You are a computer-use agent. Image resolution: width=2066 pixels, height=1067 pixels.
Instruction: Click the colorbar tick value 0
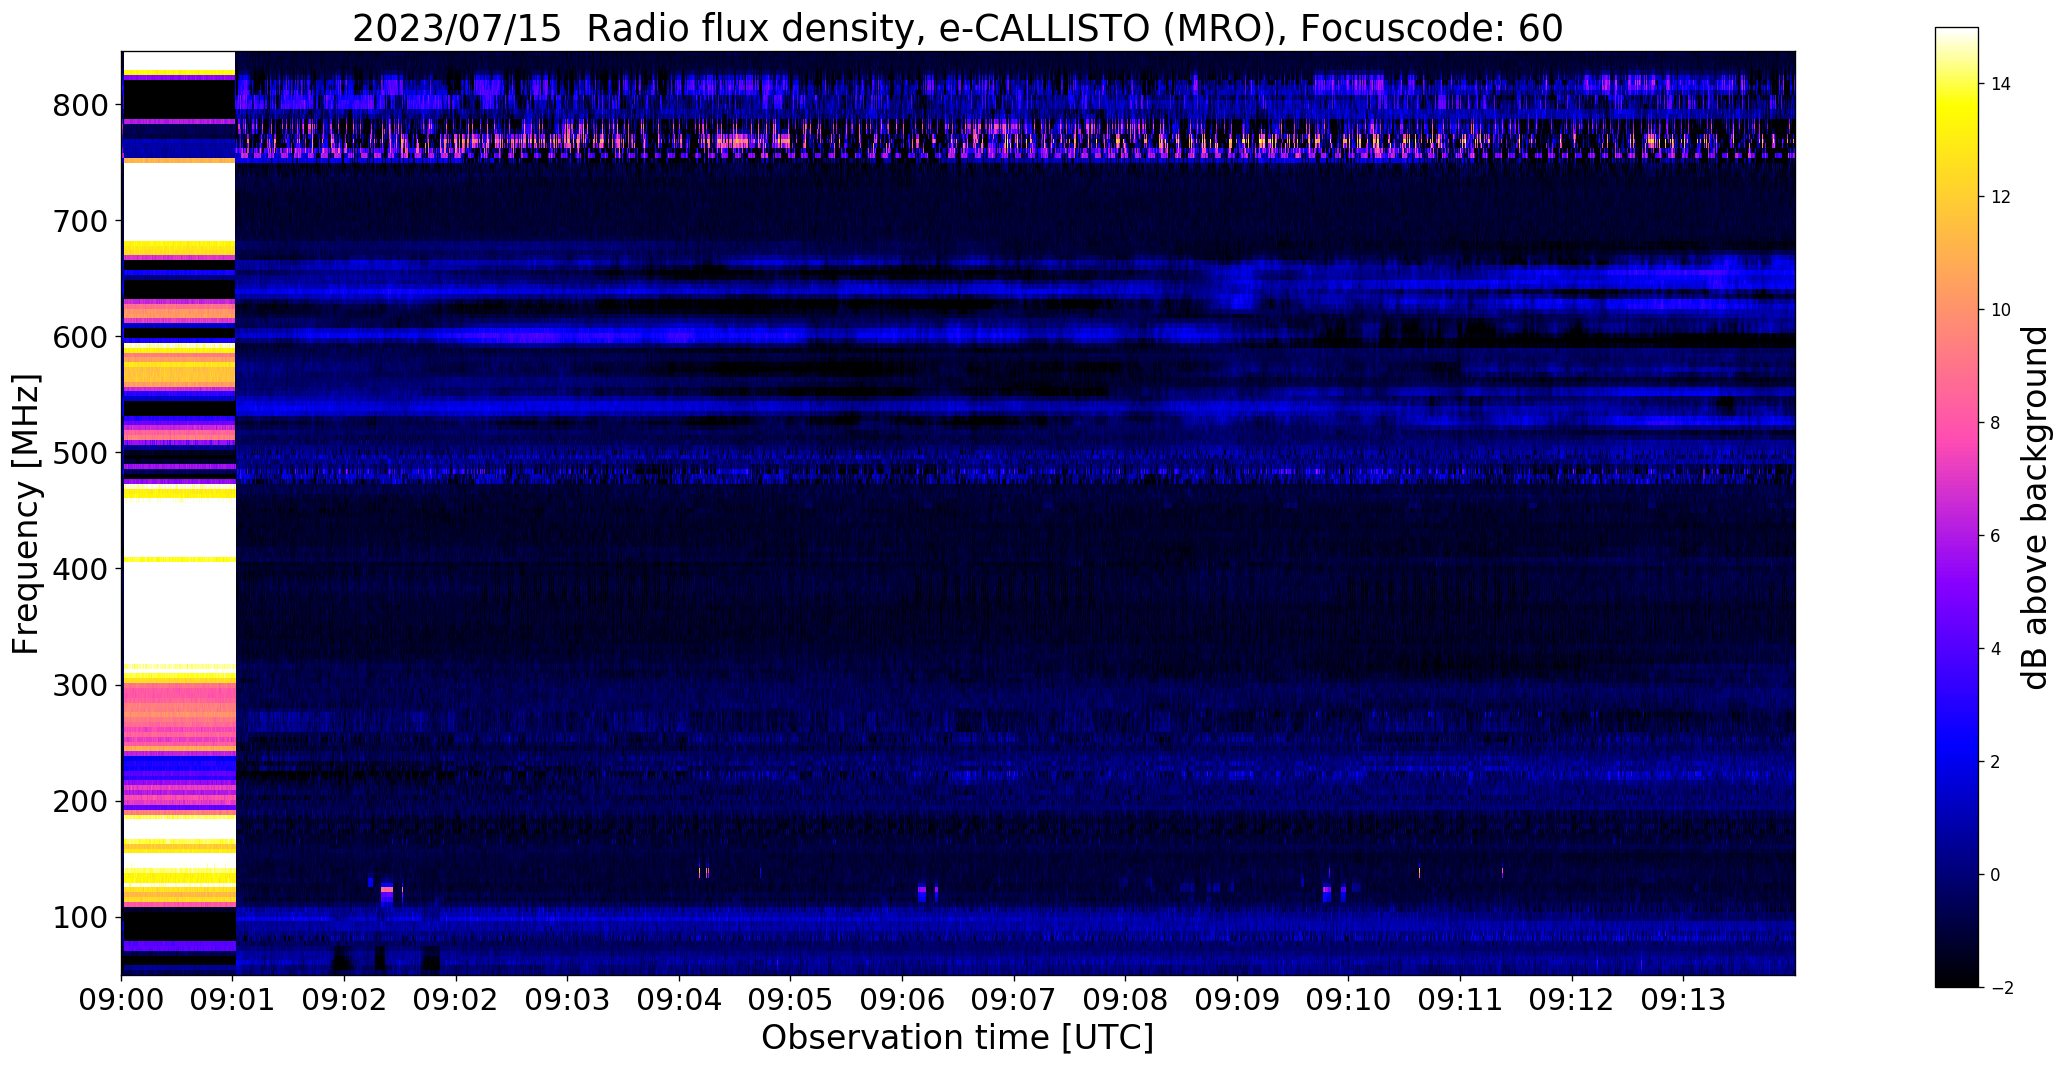pos(1995,875)
